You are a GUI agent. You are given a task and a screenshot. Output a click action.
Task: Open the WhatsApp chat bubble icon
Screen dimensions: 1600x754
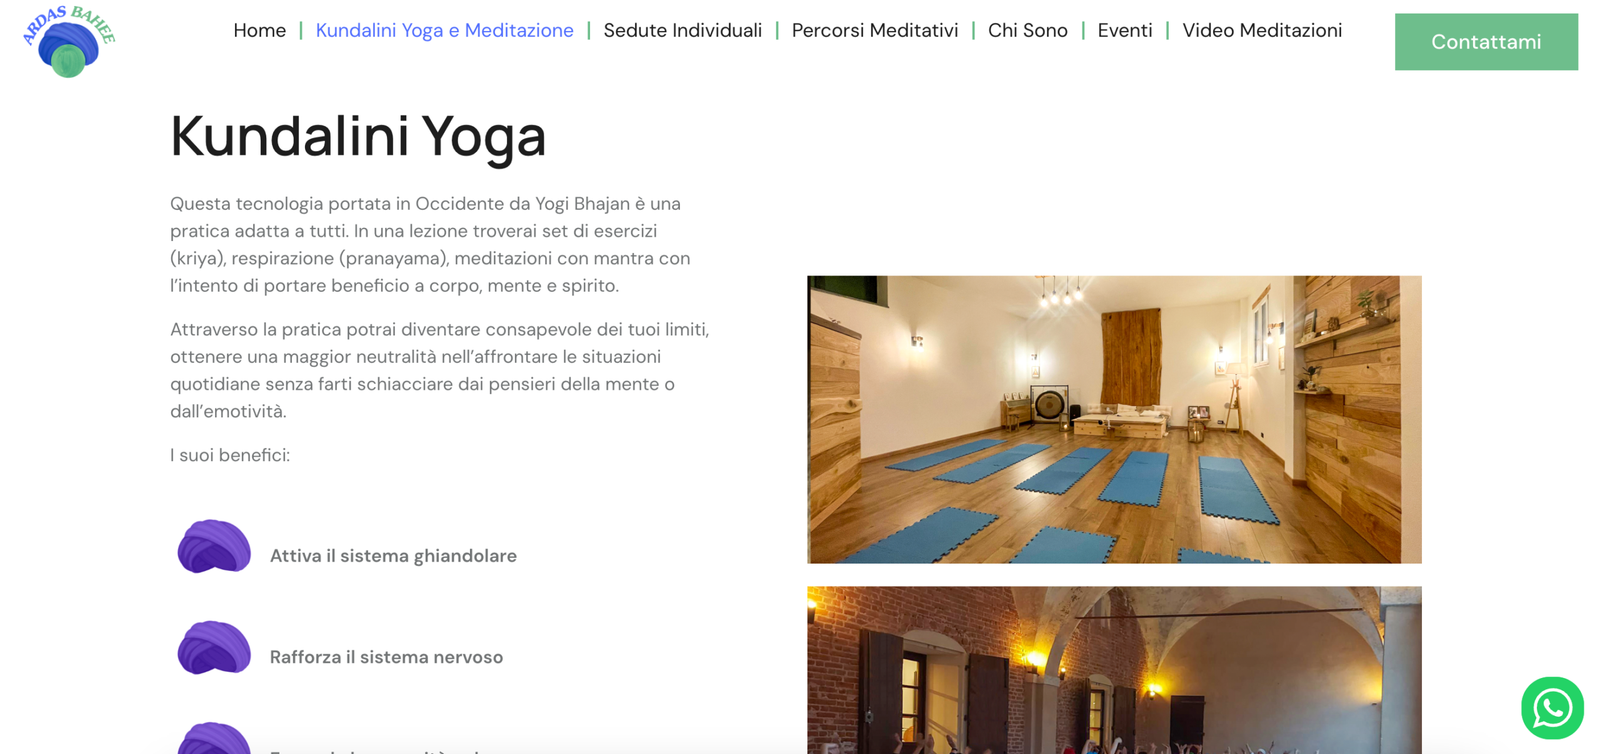(x=1552, y=708)
